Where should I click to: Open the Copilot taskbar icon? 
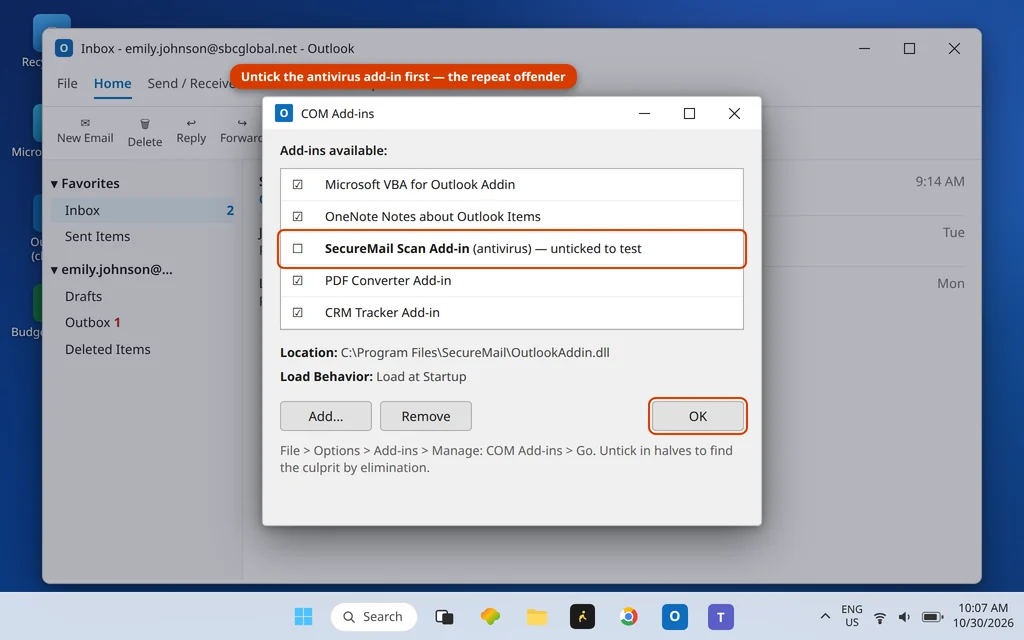click(490, 616)
